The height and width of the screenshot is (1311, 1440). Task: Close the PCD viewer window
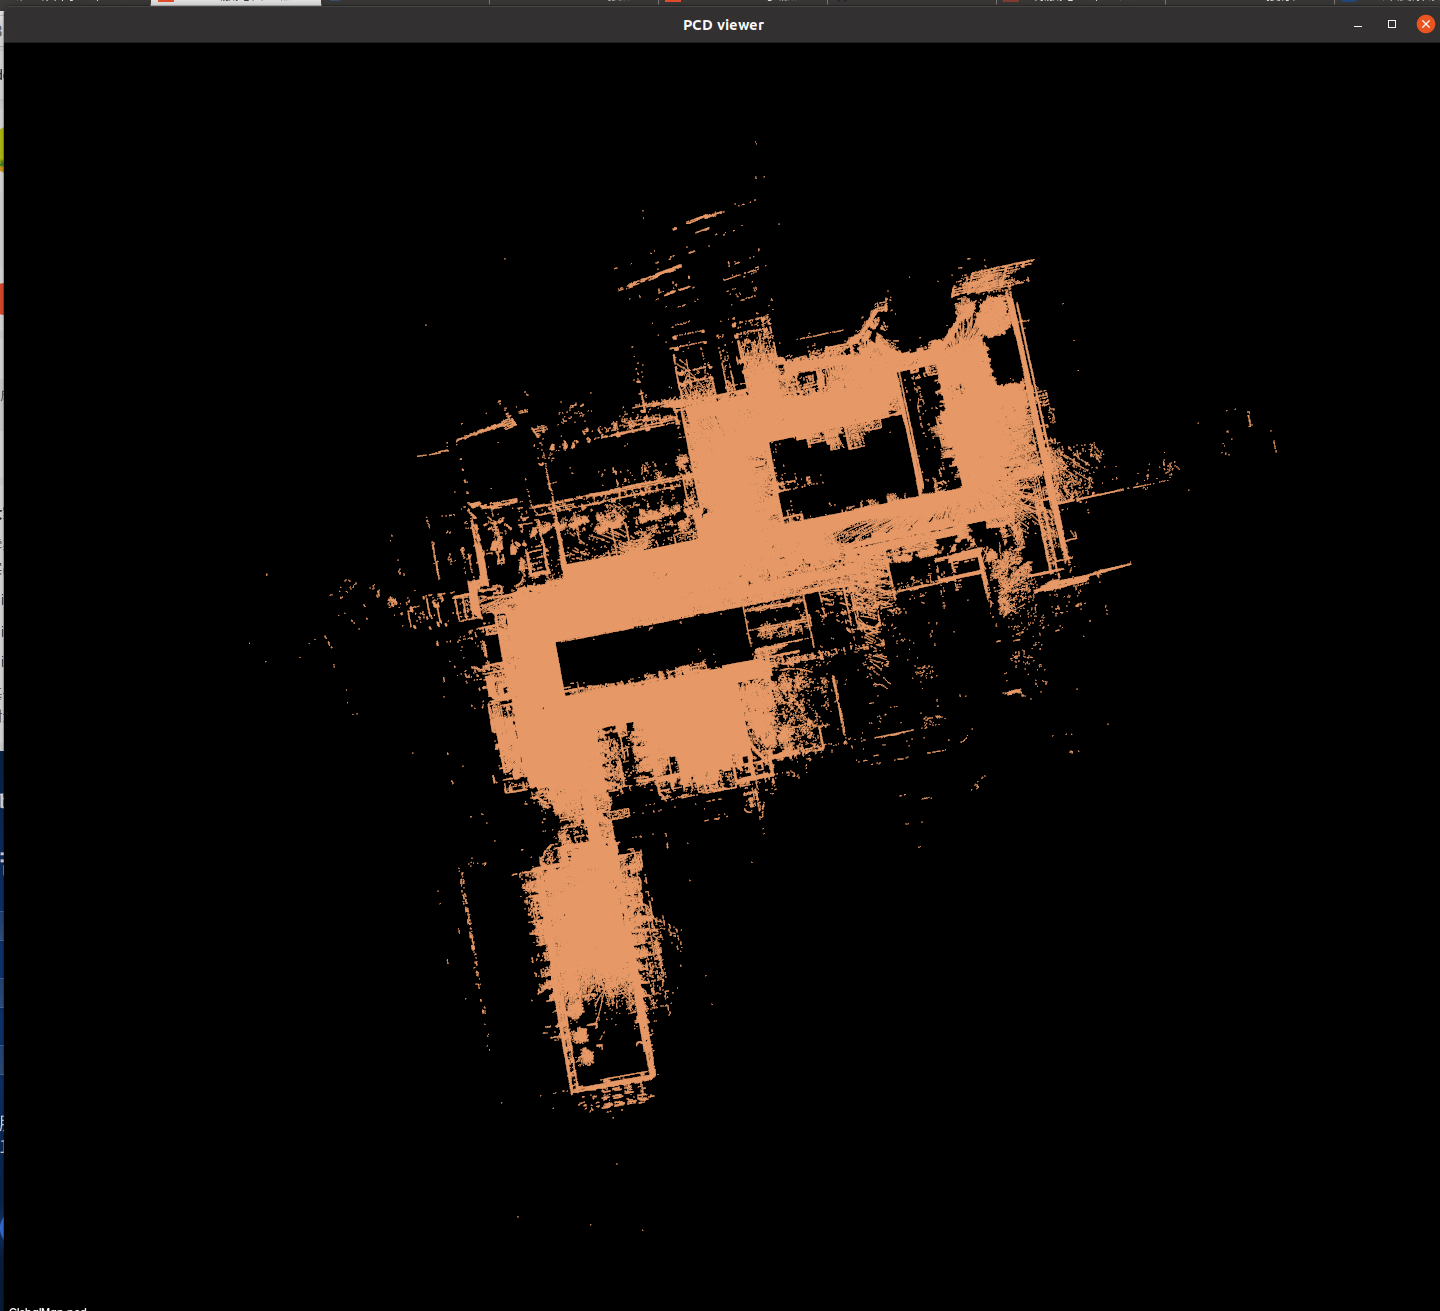pyautogui.click(x=1425, y=24)
